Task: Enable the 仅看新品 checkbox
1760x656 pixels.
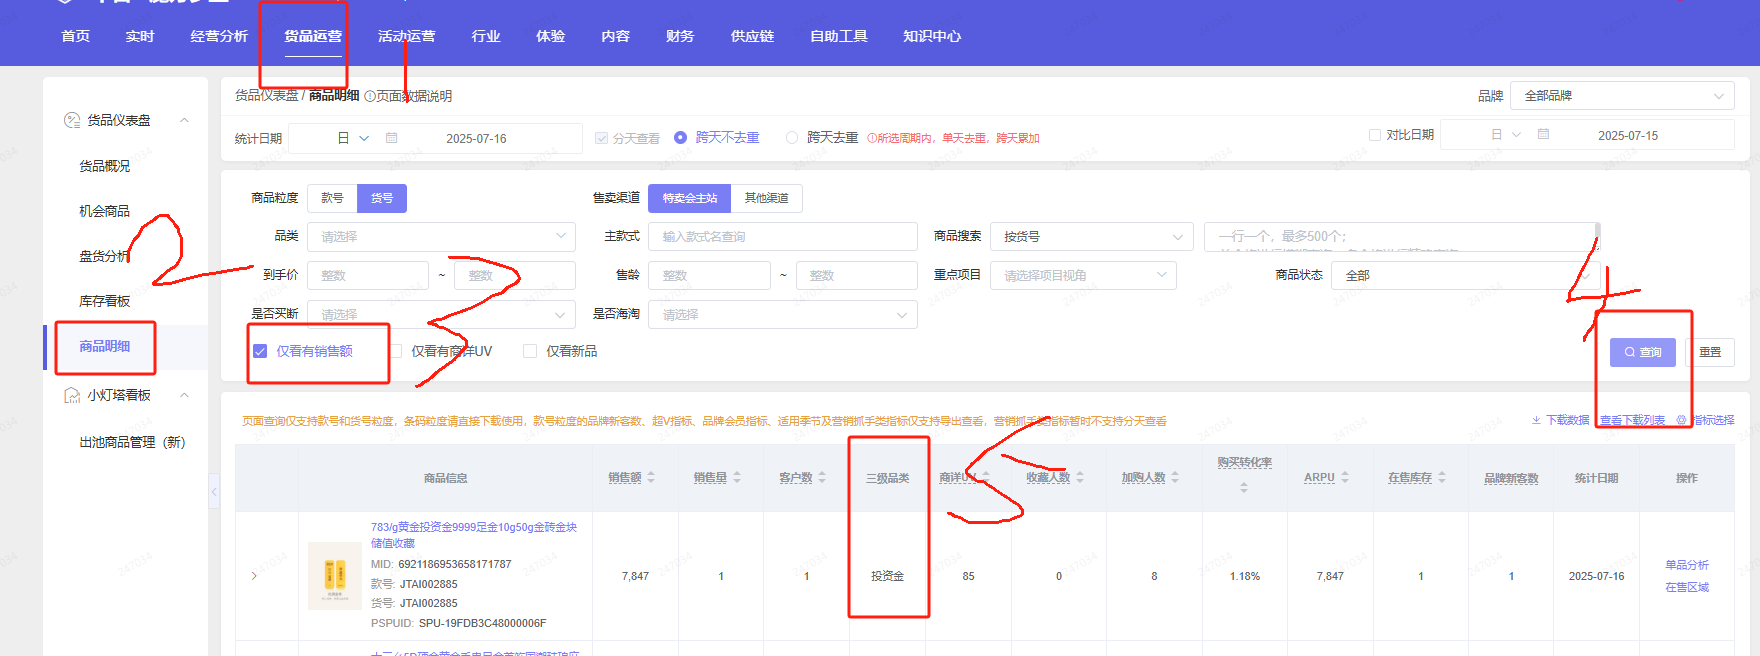Action: pos(530,351)
